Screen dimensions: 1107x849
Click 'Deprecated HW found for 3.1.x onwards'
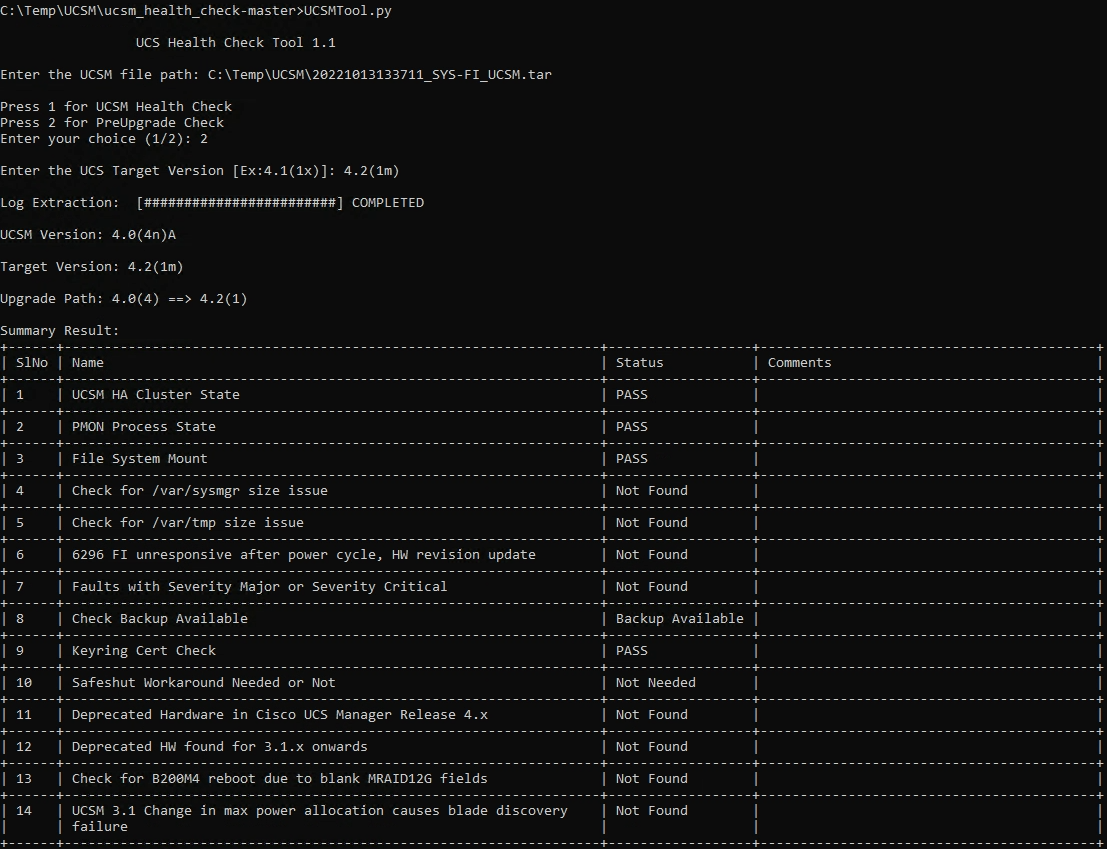pos(219,747)
